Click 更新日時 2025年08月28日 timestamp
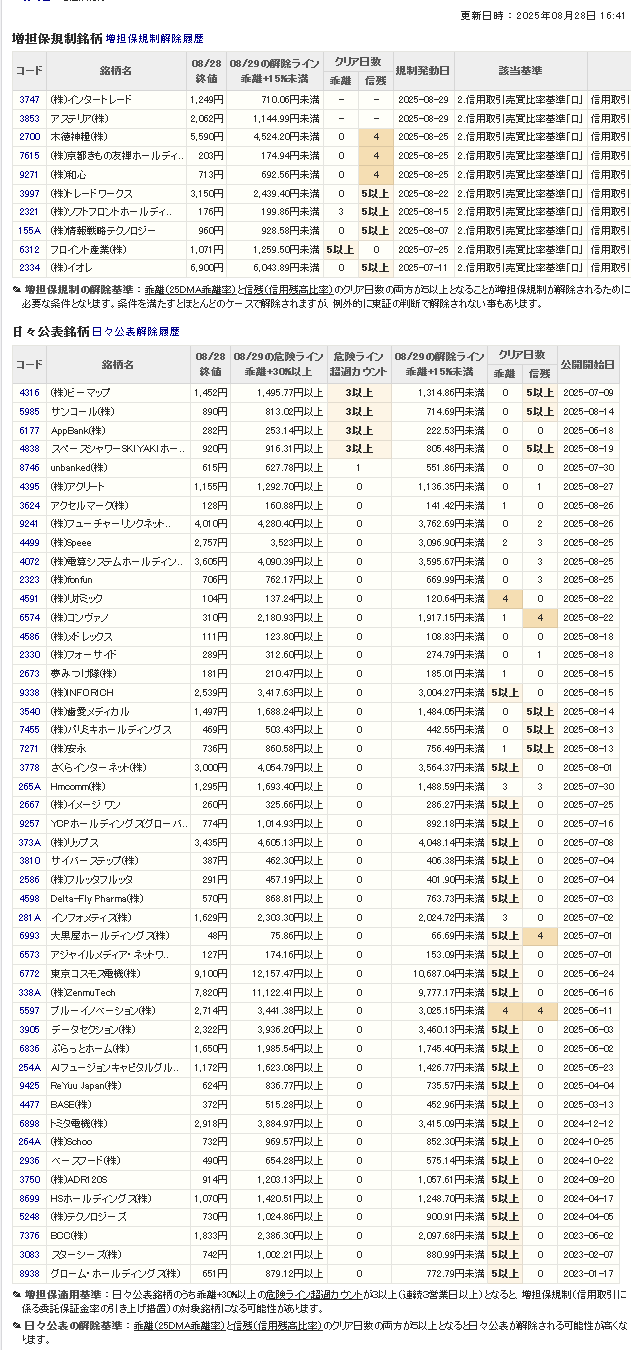 543,16
